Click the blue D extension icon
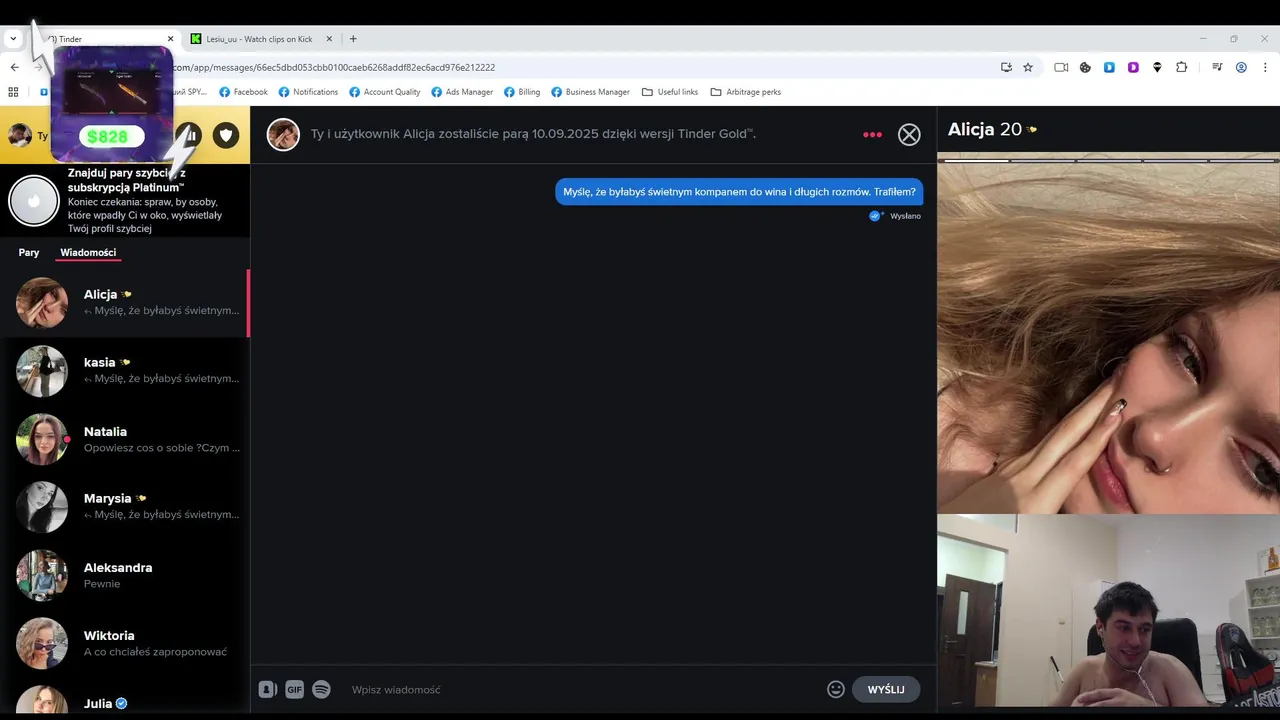 1109,67
